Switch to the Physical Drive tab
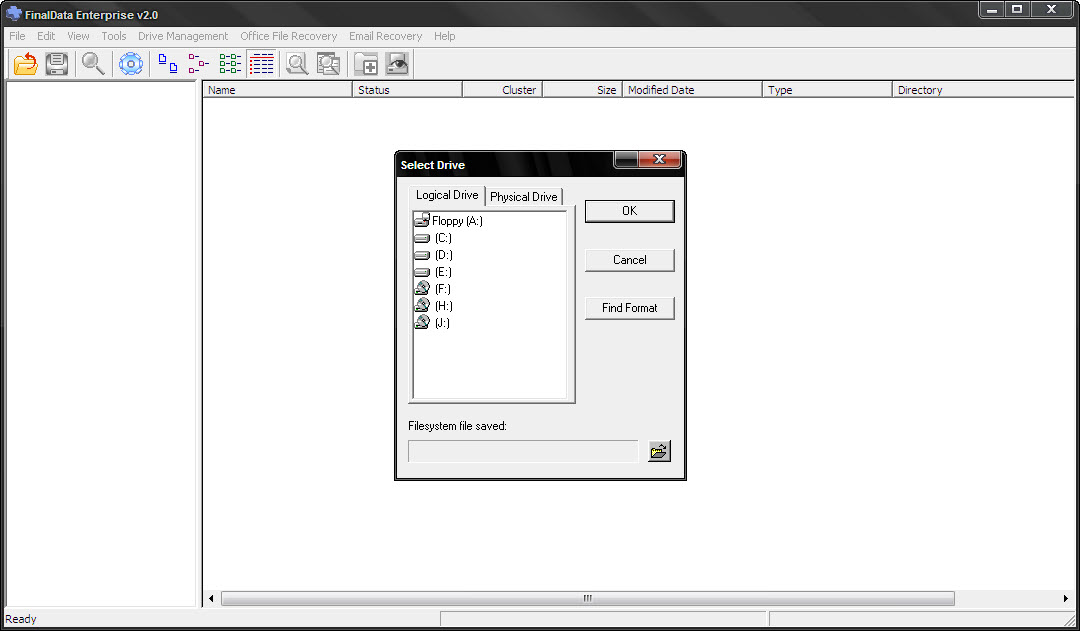The height and width of the screenshot is (631, 1080). tap(523, 197)
